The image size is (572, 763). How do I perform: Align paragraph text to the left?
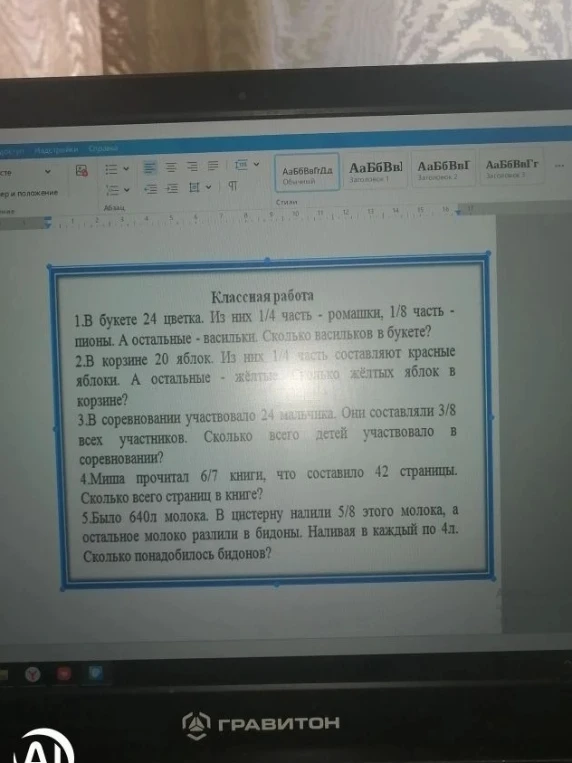pos(149,168)
